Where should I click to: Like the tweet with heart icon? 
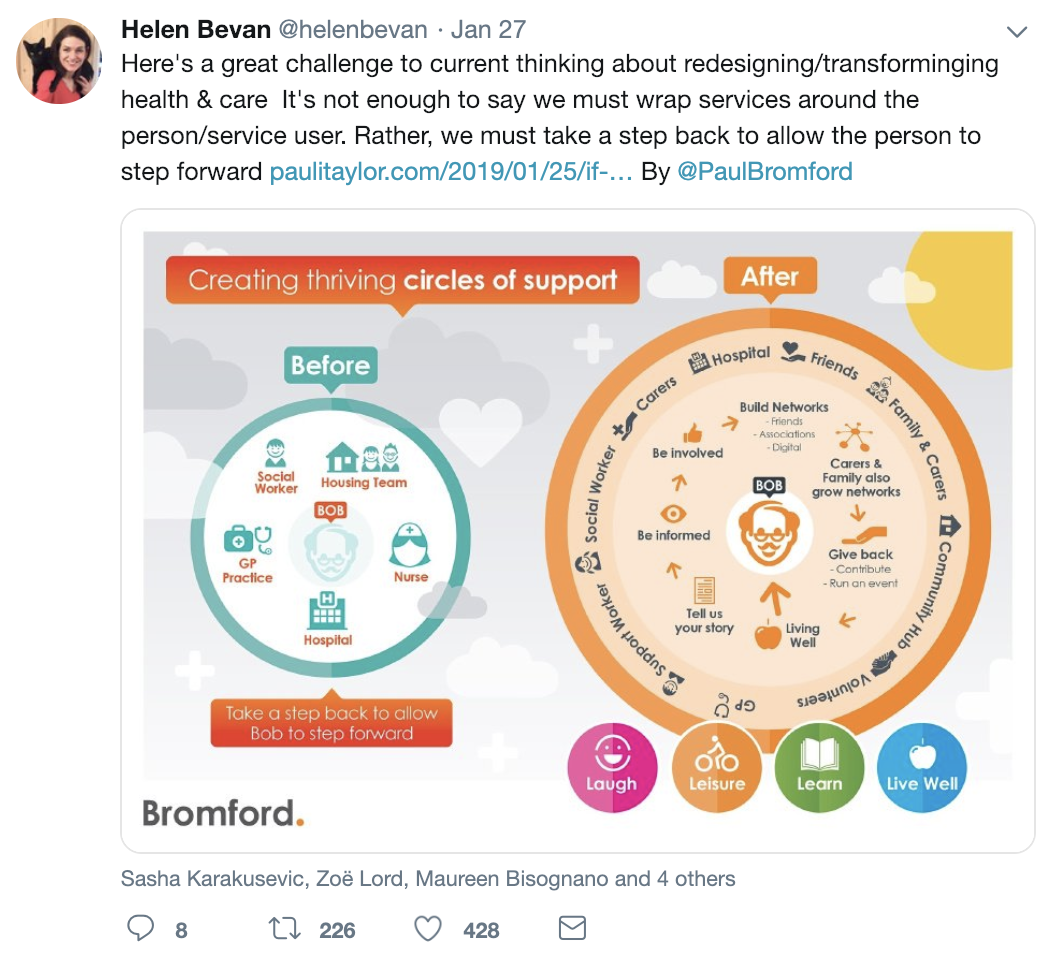[x=428, y=929]
